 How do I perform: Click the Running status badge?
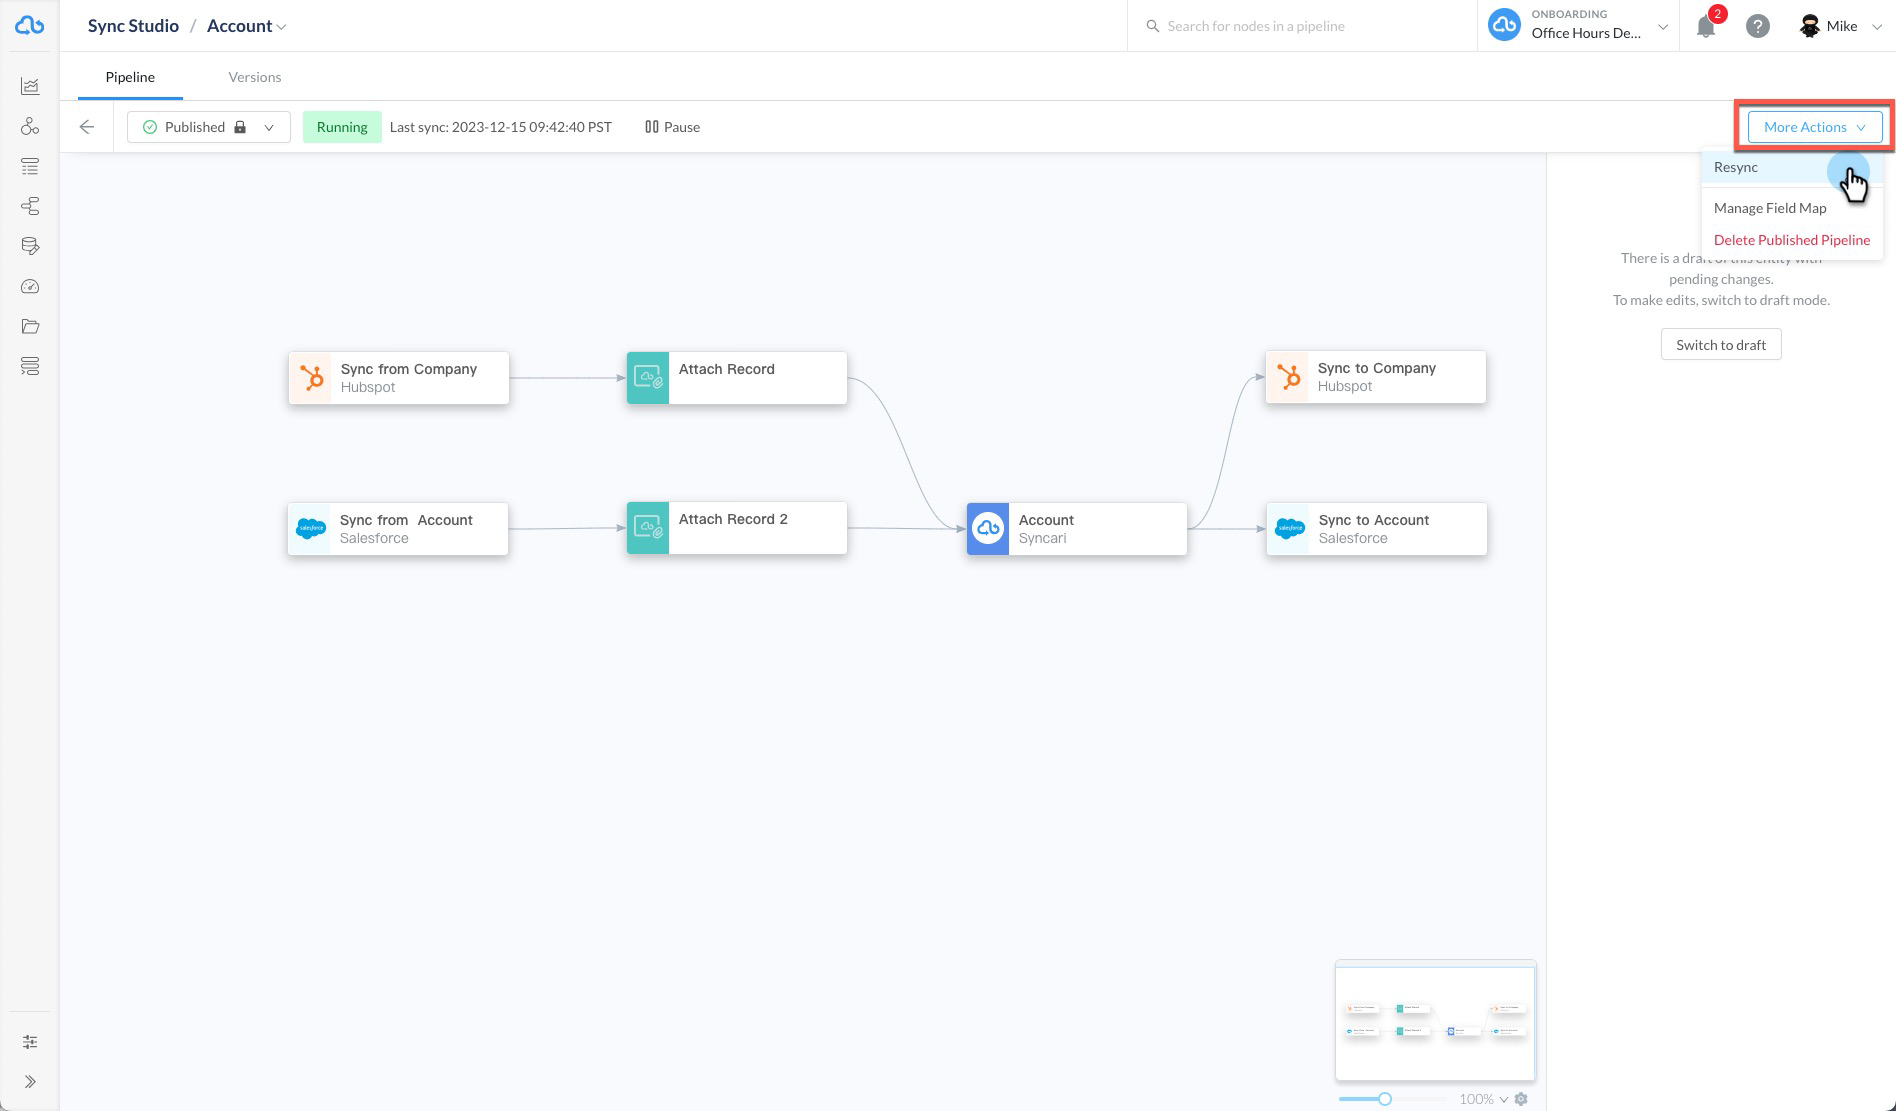[342, 127]
